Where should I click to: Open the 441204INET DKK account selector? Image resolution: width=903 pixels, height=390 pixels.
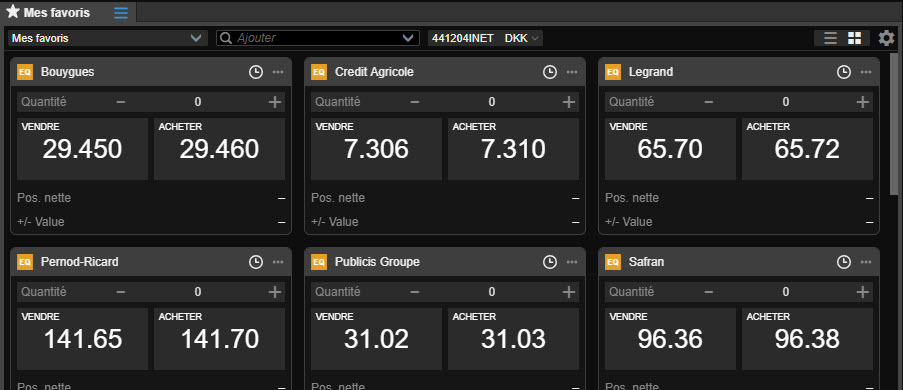click(485, 39)
